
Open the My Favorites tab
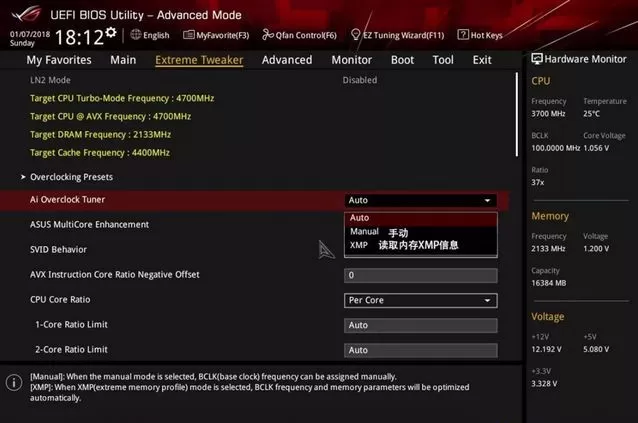(x=59, y=60)
